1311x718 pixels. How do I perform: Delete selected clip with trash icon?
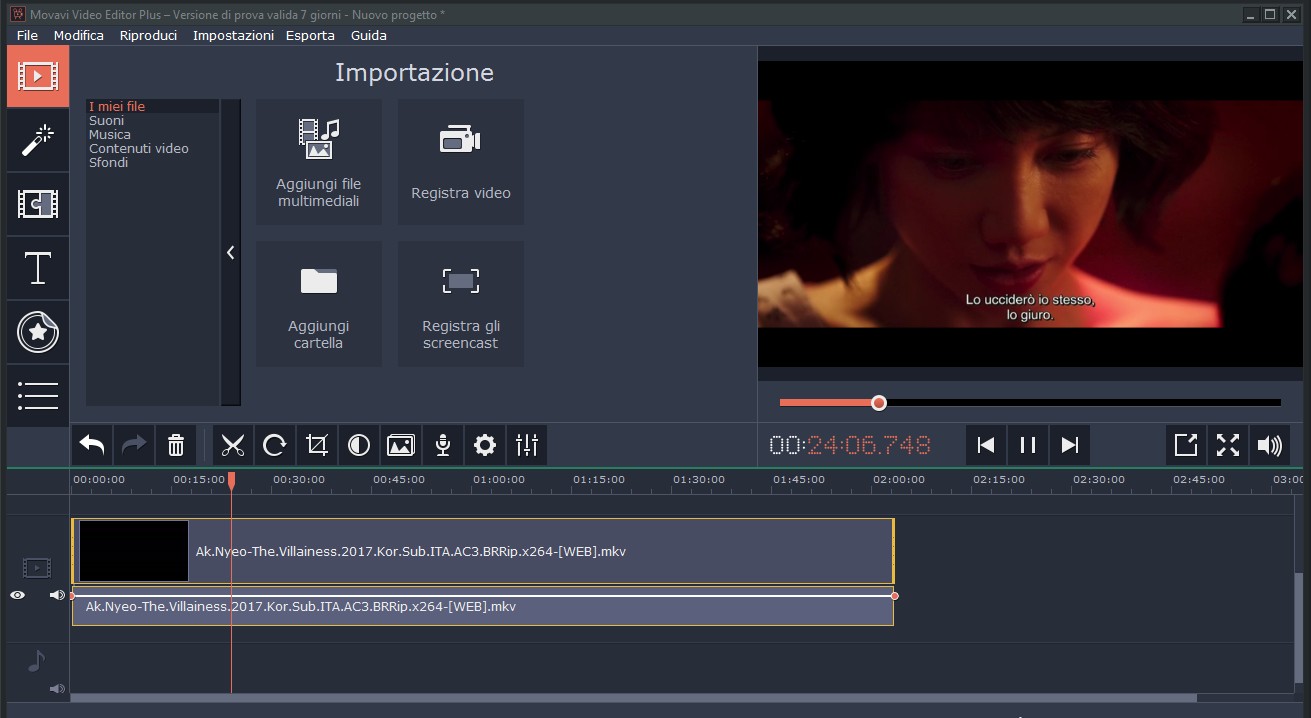tap(176, 445)
